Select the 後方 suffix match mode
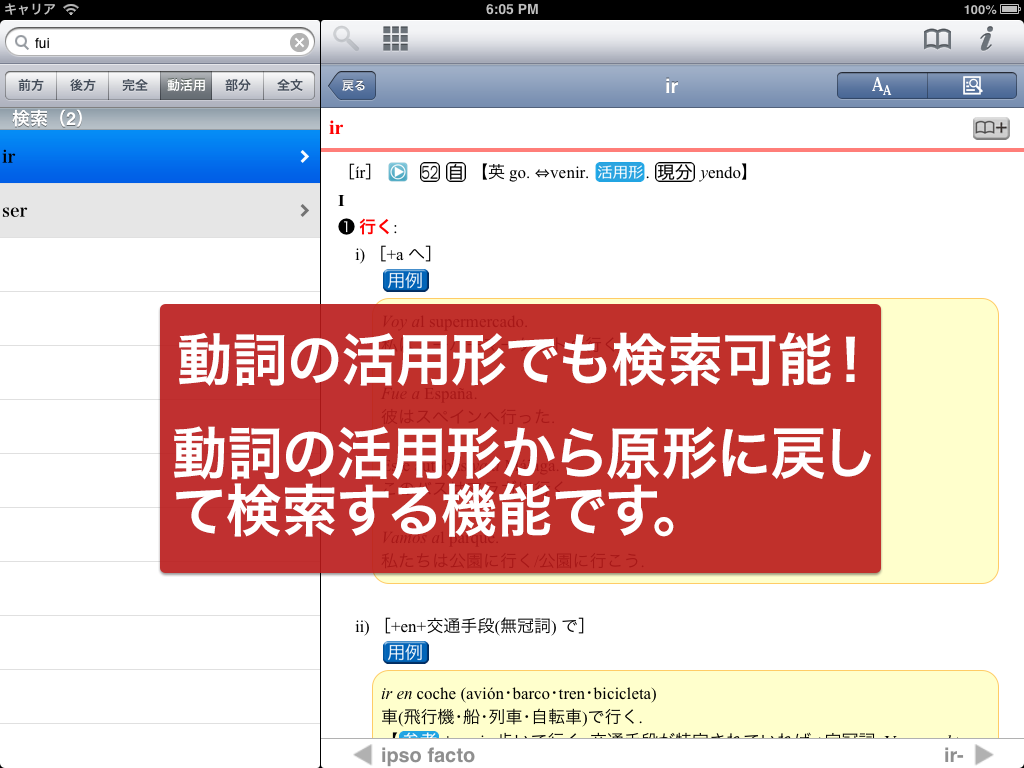 coord(82,86)
